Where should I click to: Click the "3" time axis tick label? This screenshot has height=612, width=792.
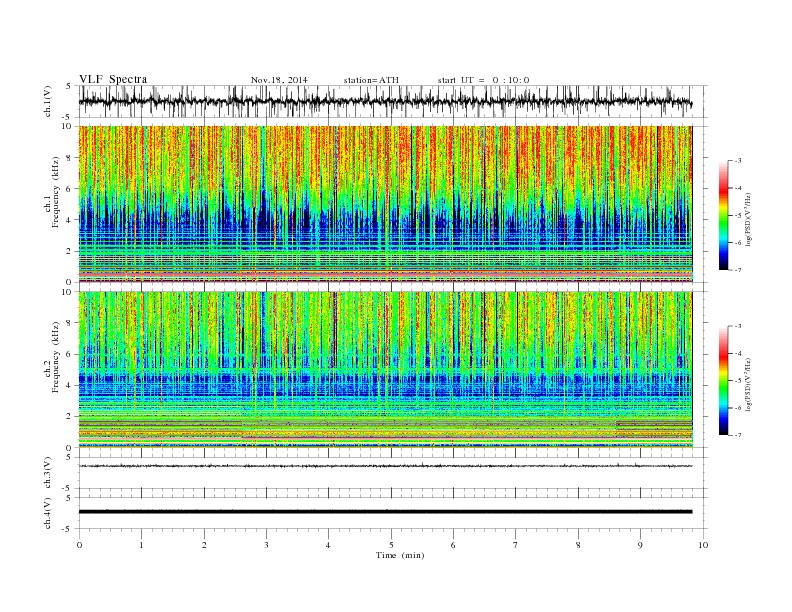(x=267, y=545)
